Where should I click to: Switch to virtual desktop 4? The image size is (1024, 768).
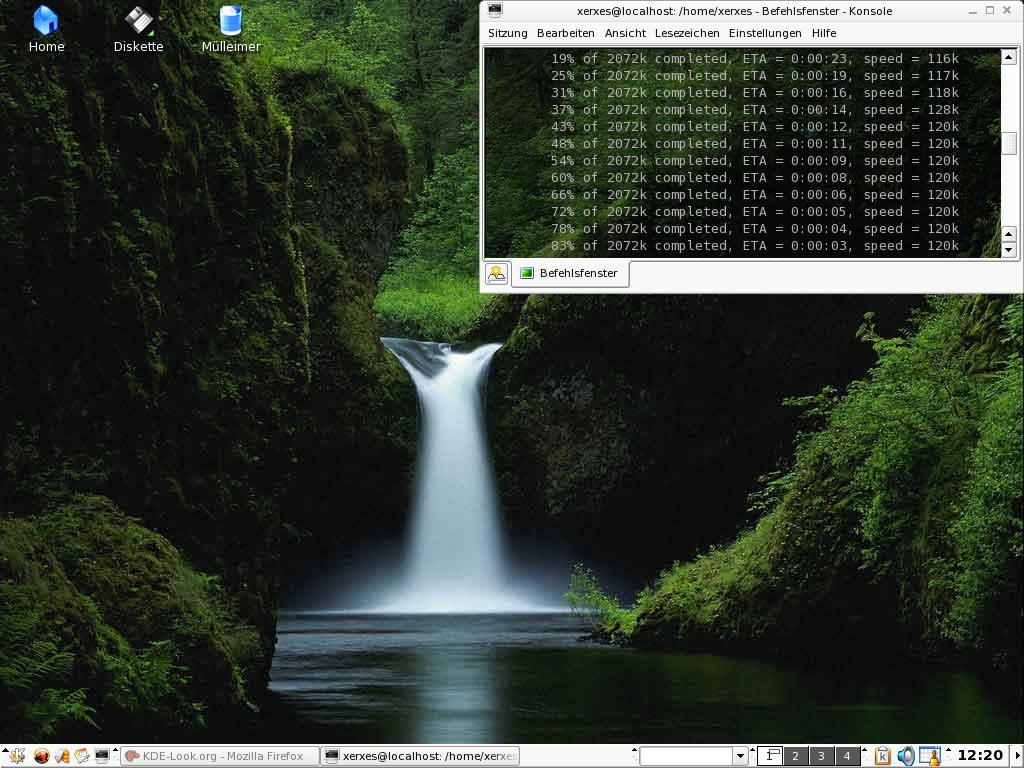pos(847,756)
